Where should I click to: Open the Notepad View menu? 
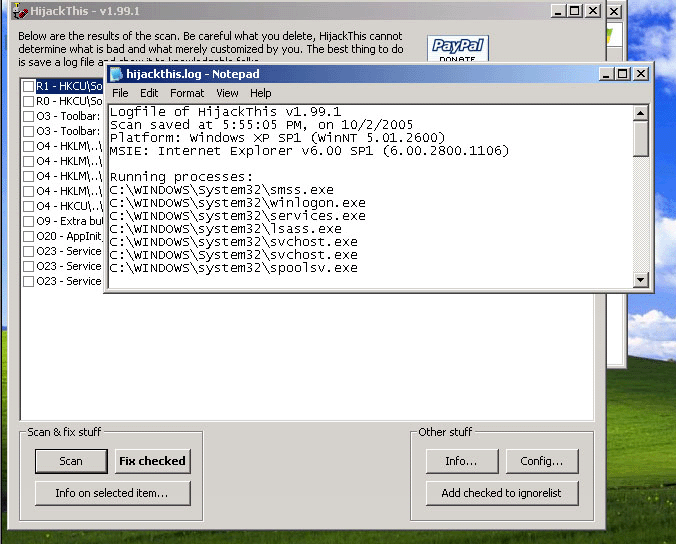[227, 93]
